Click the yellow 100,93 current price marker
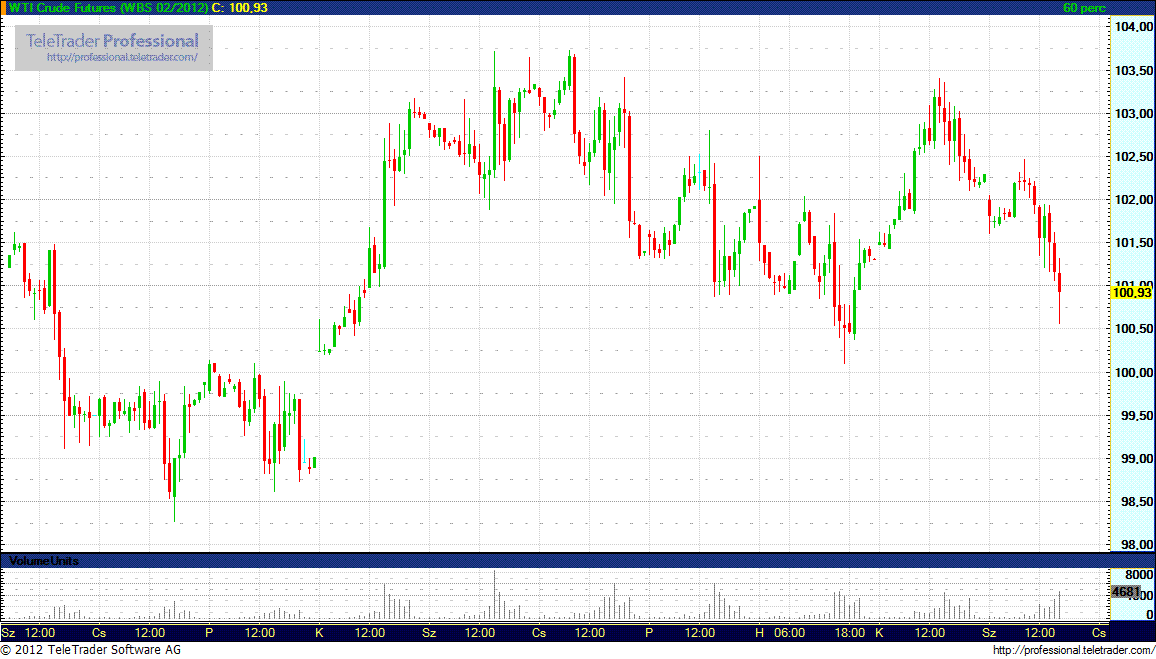Viewport: 1156px width, 659px height. coord(1131,293)
